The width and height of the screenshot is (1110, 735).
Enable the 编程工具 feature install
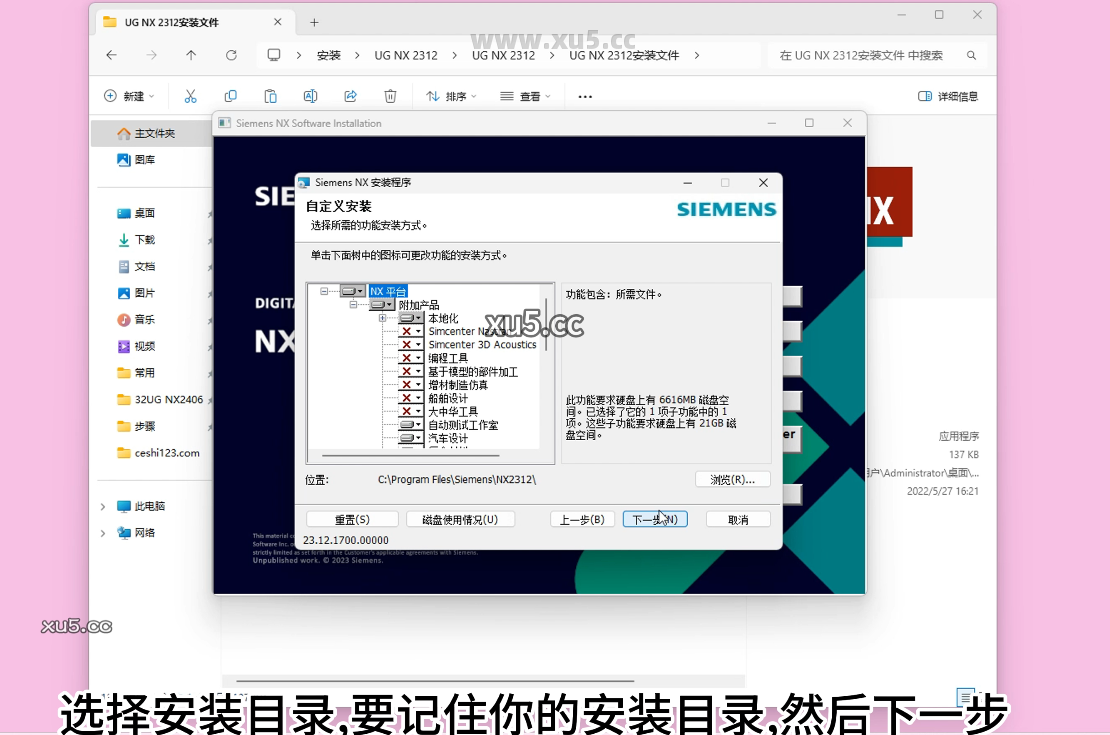(410, 357)
